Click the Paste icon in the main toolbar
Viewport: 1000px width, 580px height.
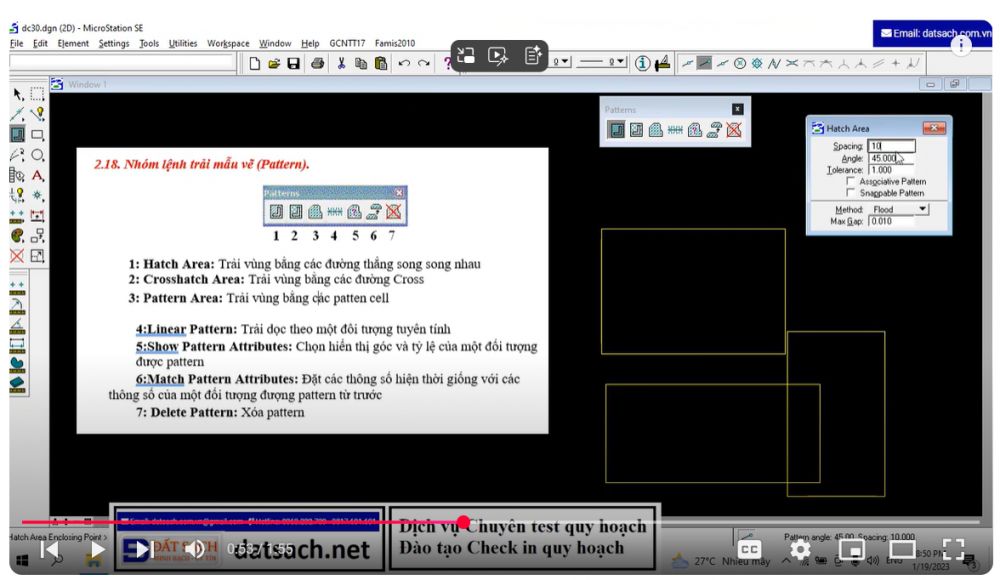(380, 65)
